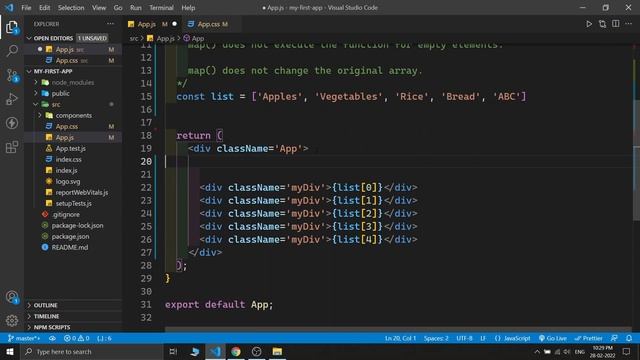Open the Source Control view
This screenshot has height=360, width=640.
[12, 76]
